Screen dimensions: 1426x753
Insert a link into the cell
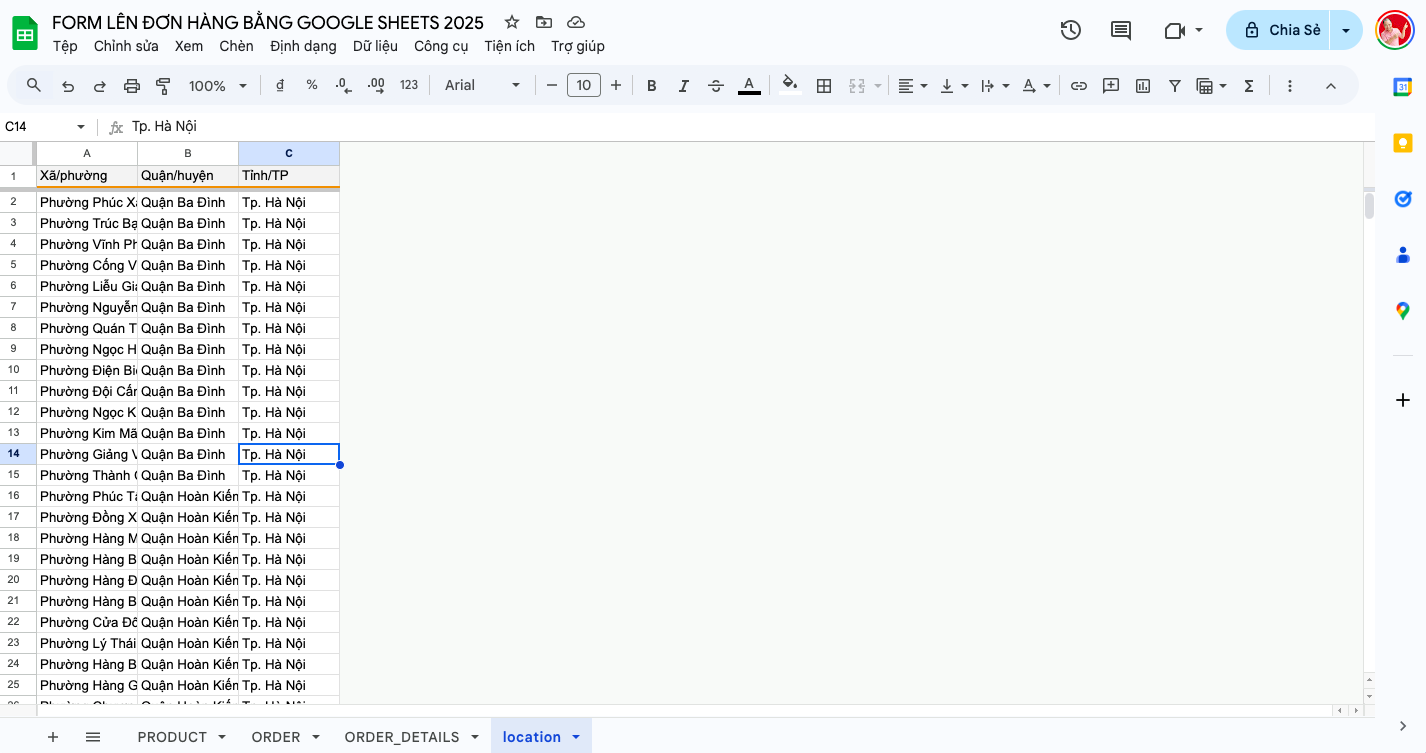[1079, 85]
